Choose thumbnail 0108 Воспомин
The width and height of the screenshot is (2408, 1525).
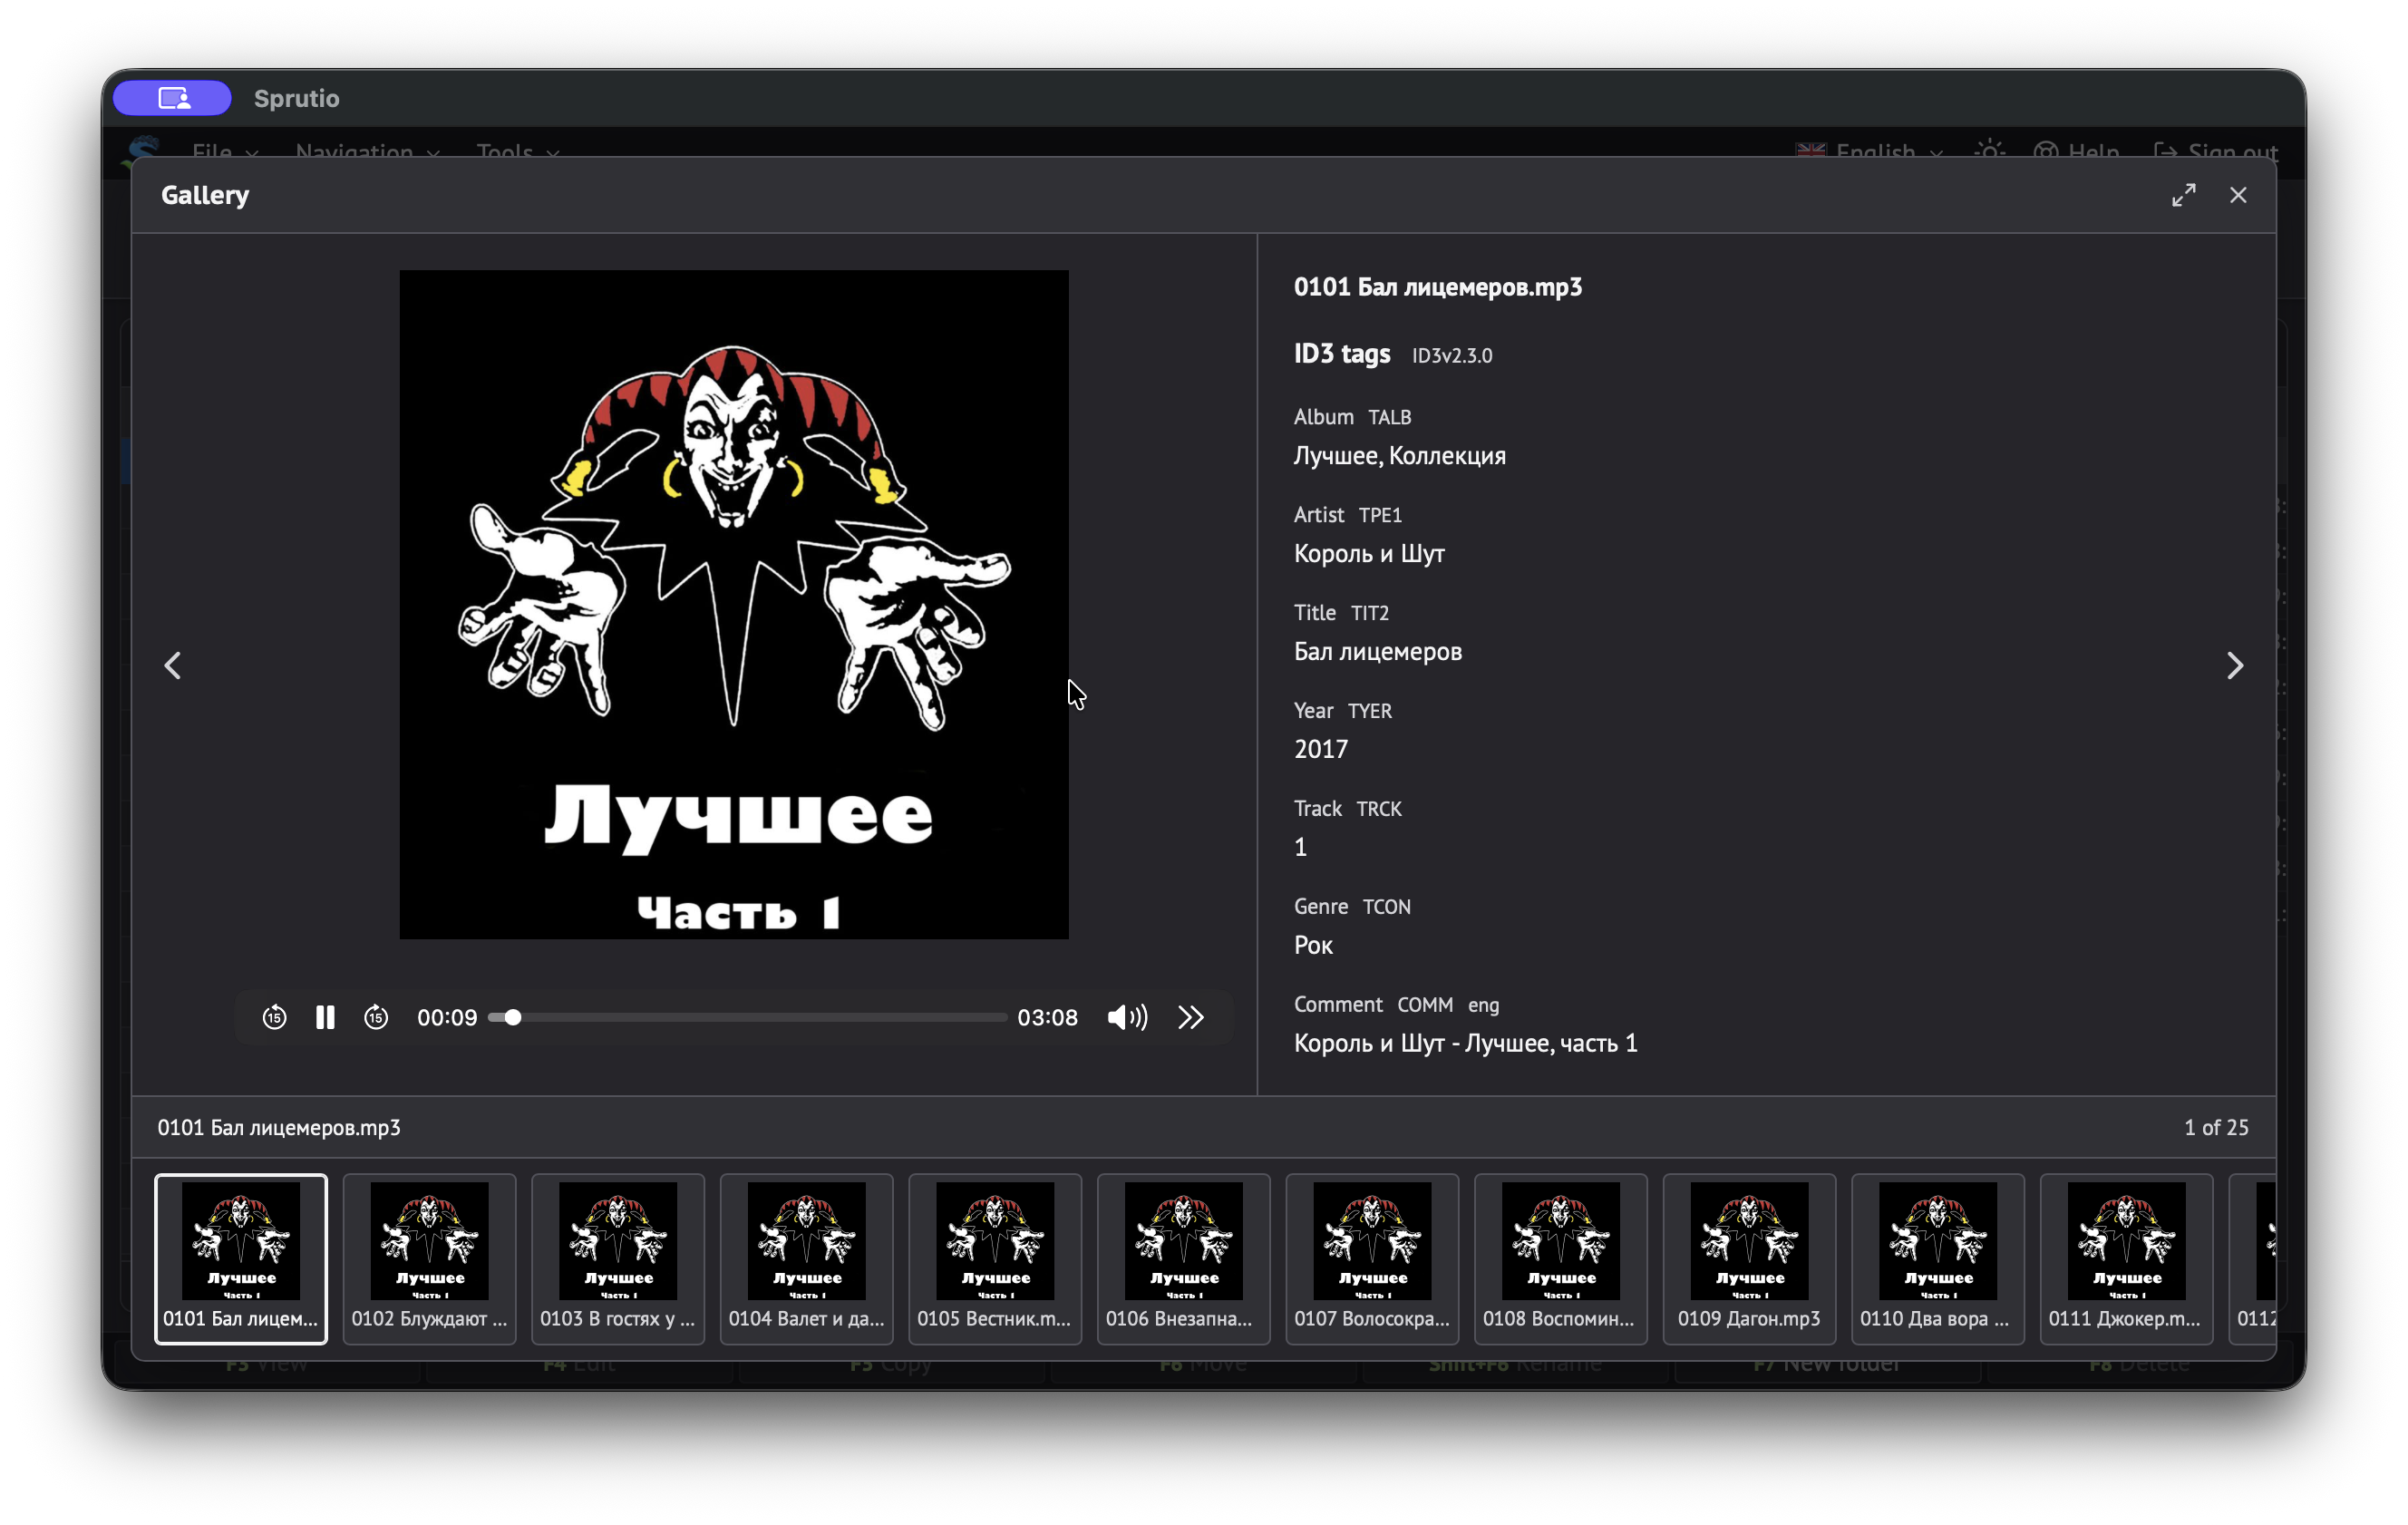(x=1561, y=1259)
